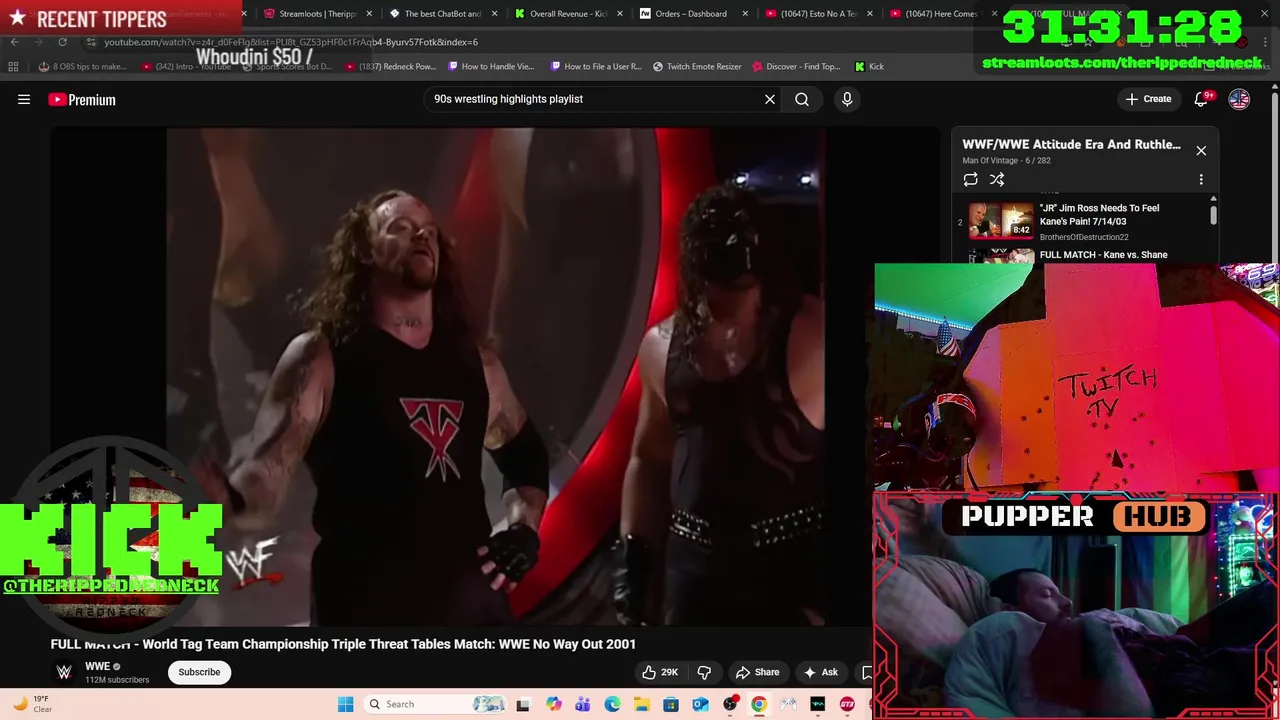Open (342) Intro - YouTube bookmark
The height and width of the screenshot is (720, 1280).
pyautogui.click(x=186, y=67)
